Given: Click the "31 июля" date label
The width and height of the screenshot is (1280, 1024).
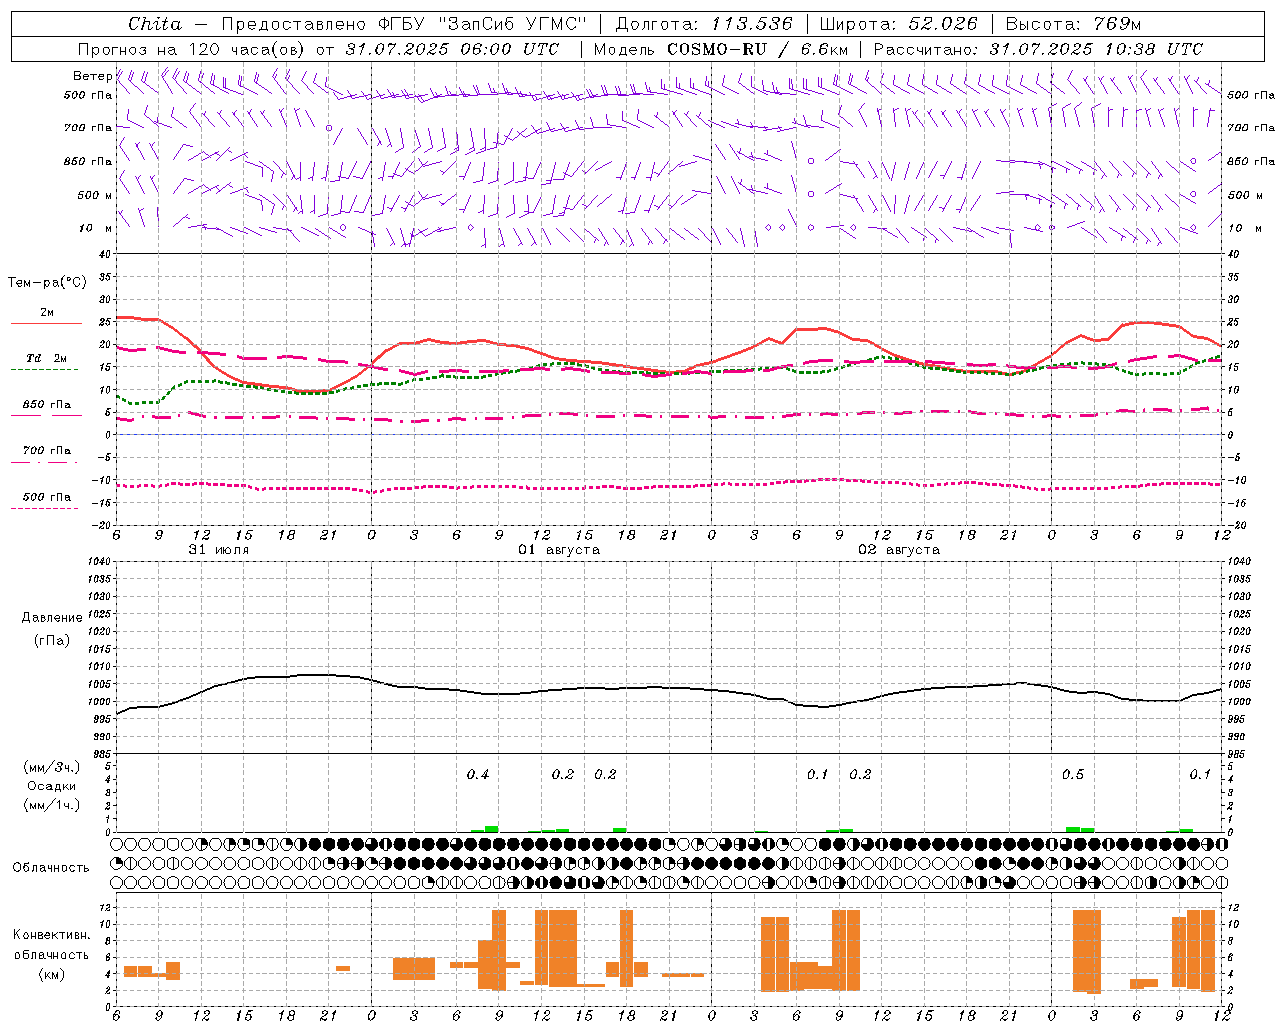Looking at the screenshot, I should click(x=219, y=550).
